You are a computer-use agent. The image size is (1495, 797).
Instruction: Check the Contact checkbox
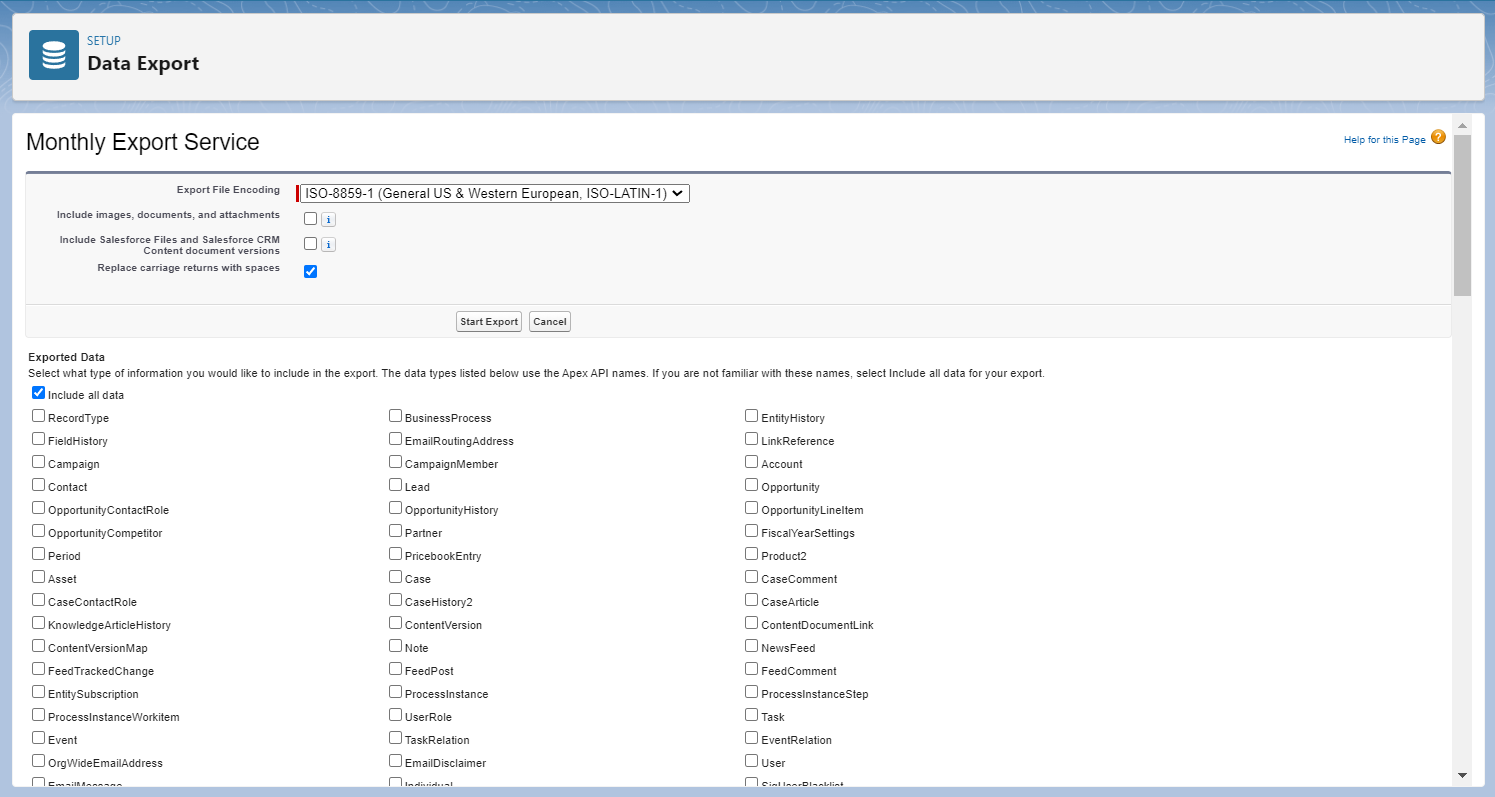(x=38, y=485)
